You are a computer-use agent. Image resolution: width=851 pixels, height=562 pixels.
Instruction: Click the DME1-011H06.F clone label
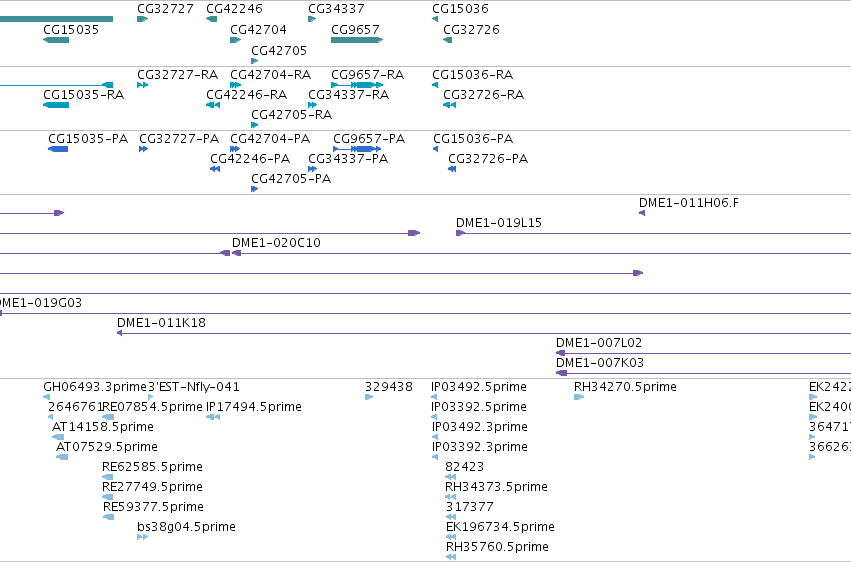coord(689,203)
